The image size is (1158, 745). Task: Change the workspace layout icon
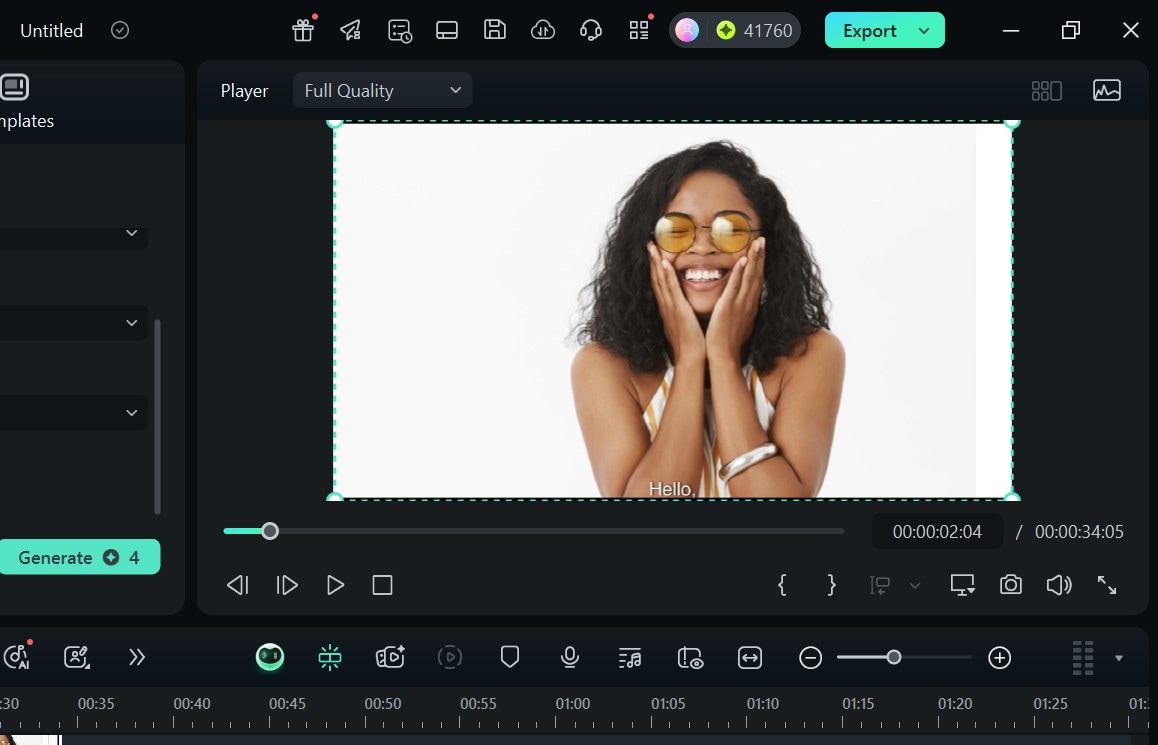(x=447, y=30)
